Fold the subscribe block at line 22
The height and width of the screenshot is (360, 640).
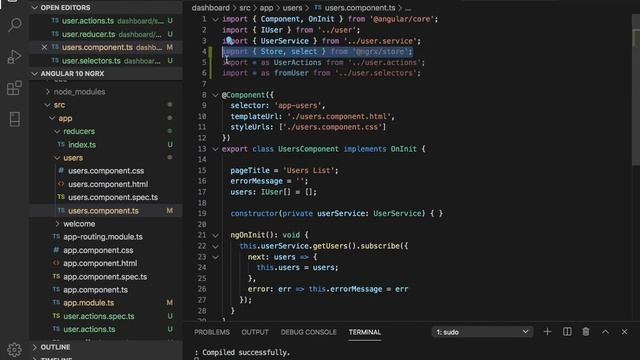215,246
